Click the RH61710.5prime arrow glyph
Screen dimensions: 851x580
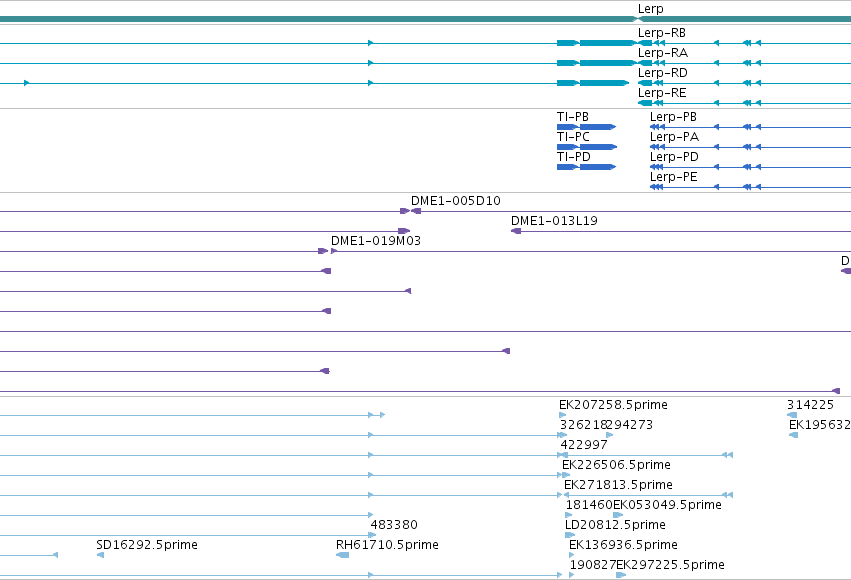click(x=342, y=555)
